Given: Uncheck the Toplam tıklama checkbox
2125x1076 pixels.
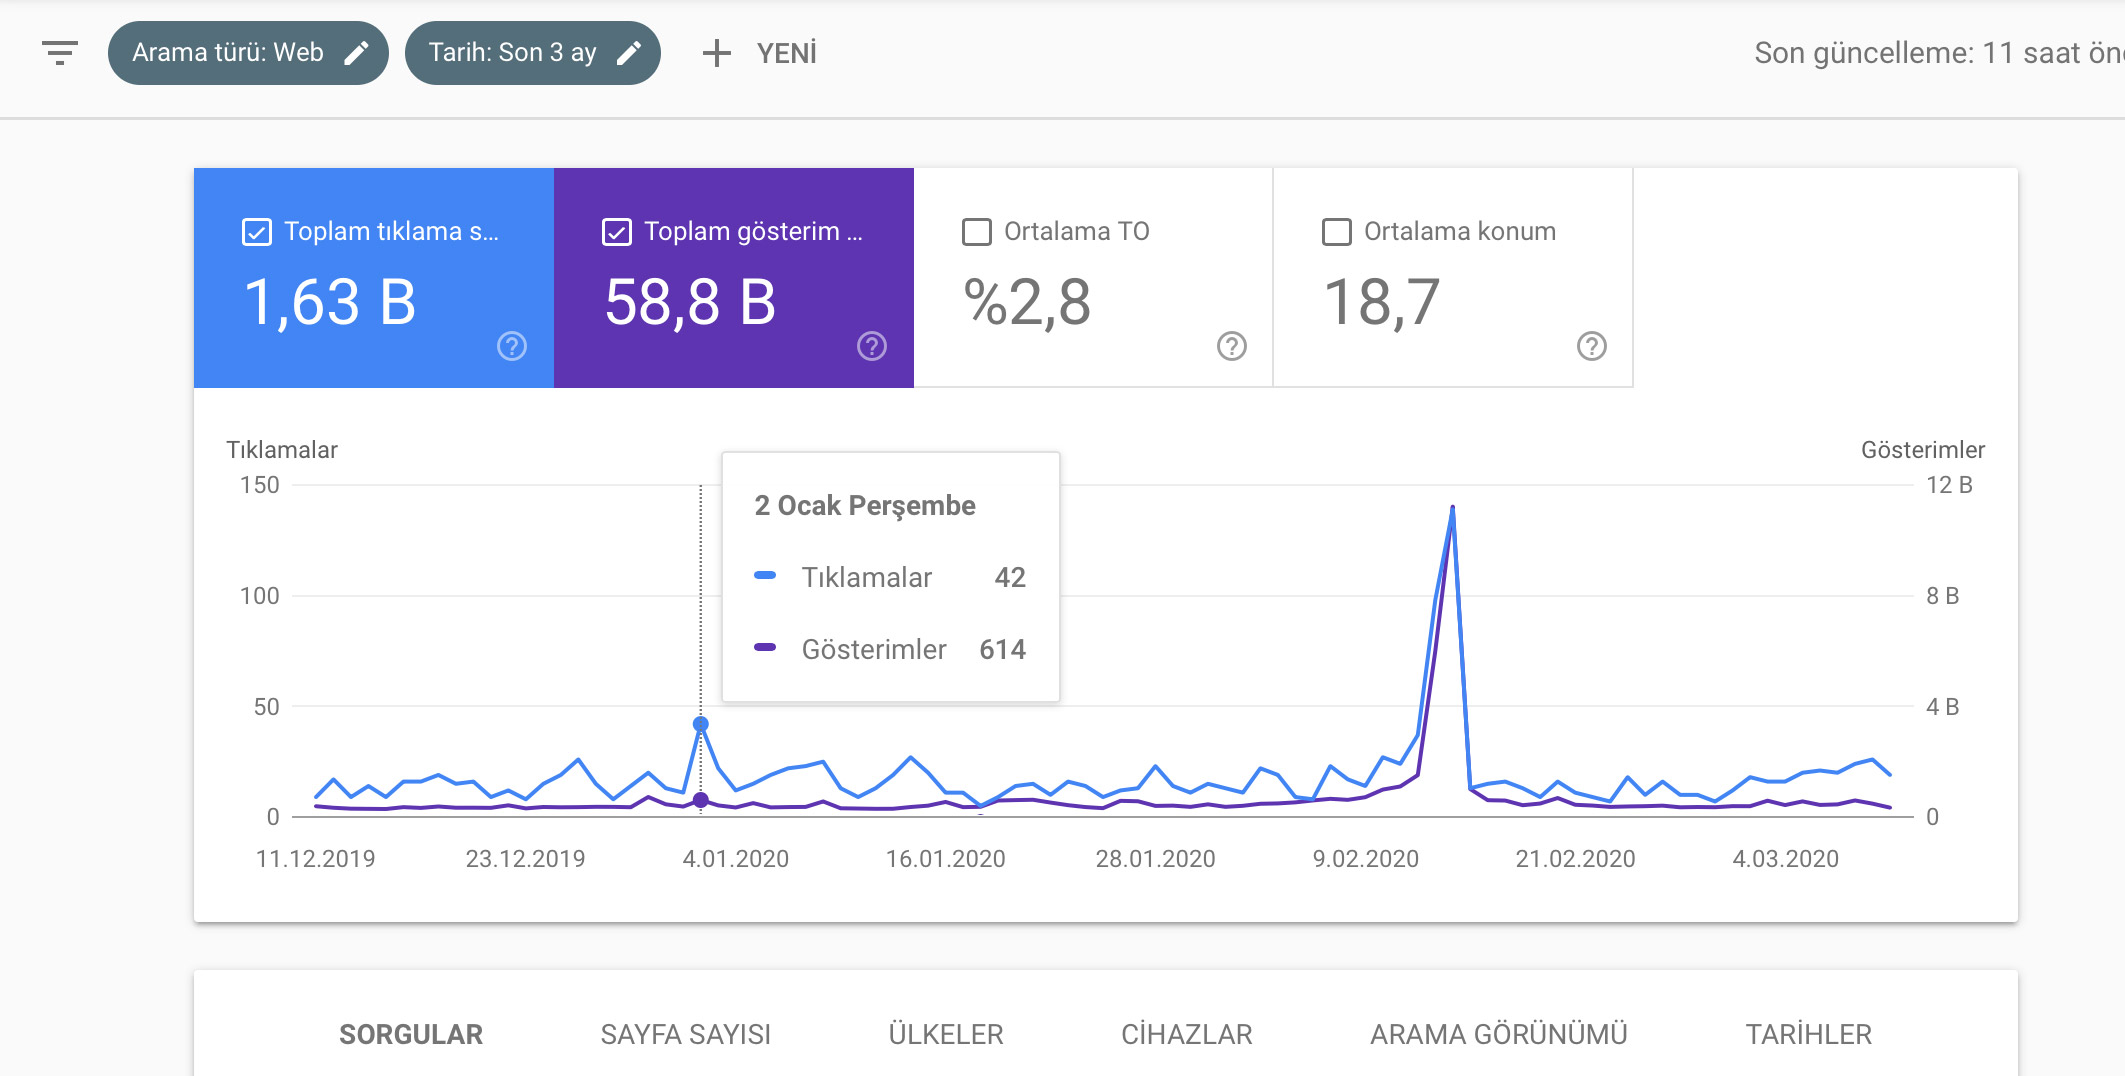Looking at the screenshot, I should point(257,232).
